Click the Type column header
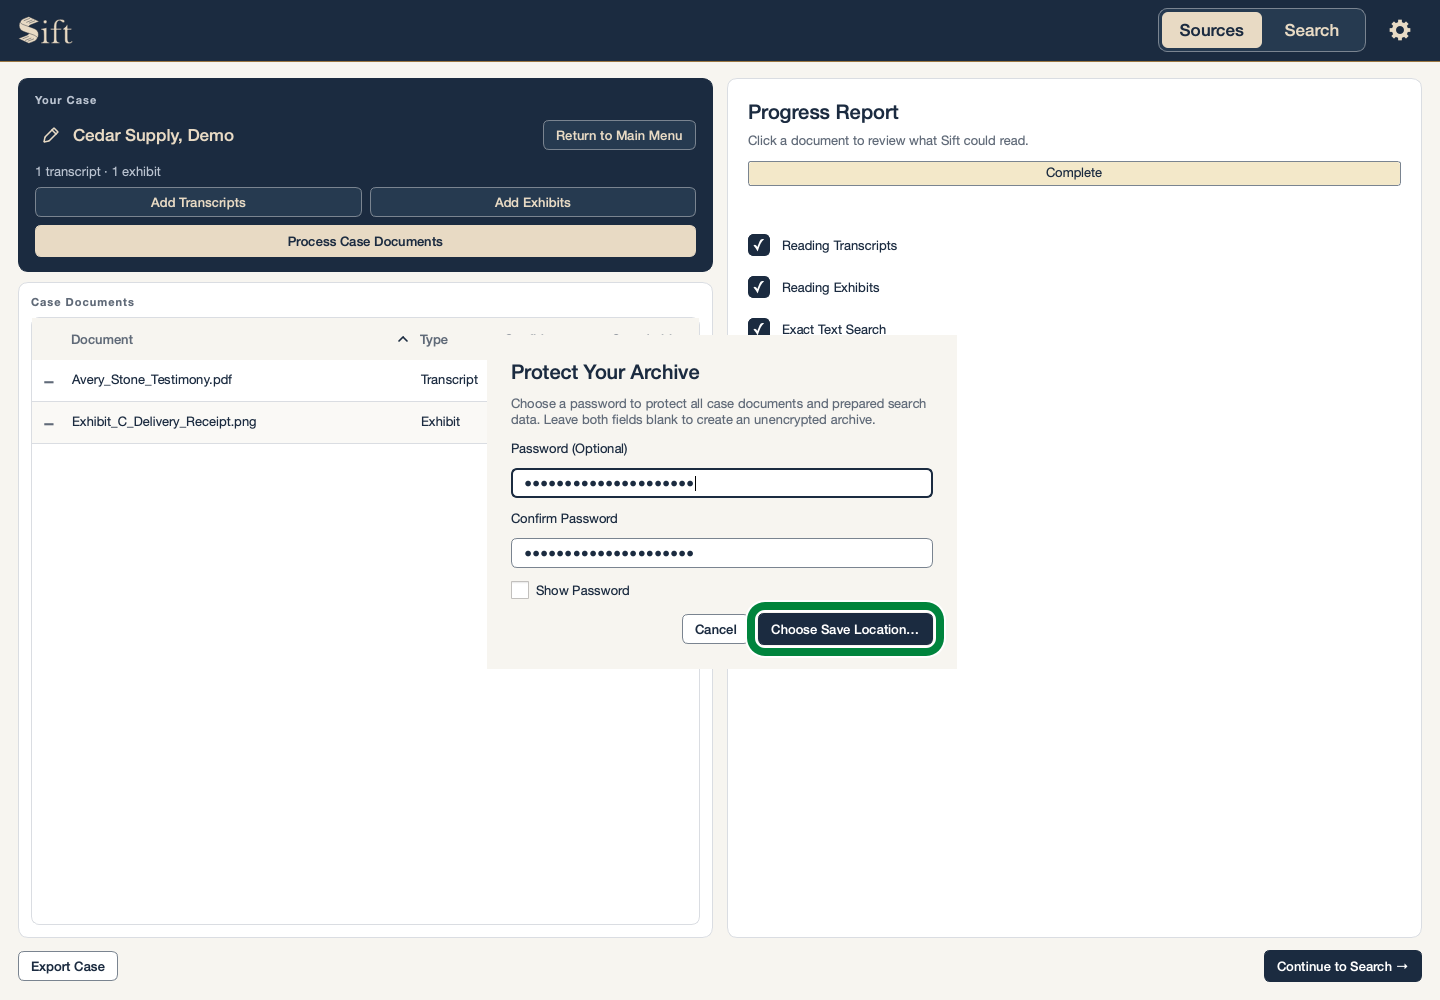 (x=434, y=340)
